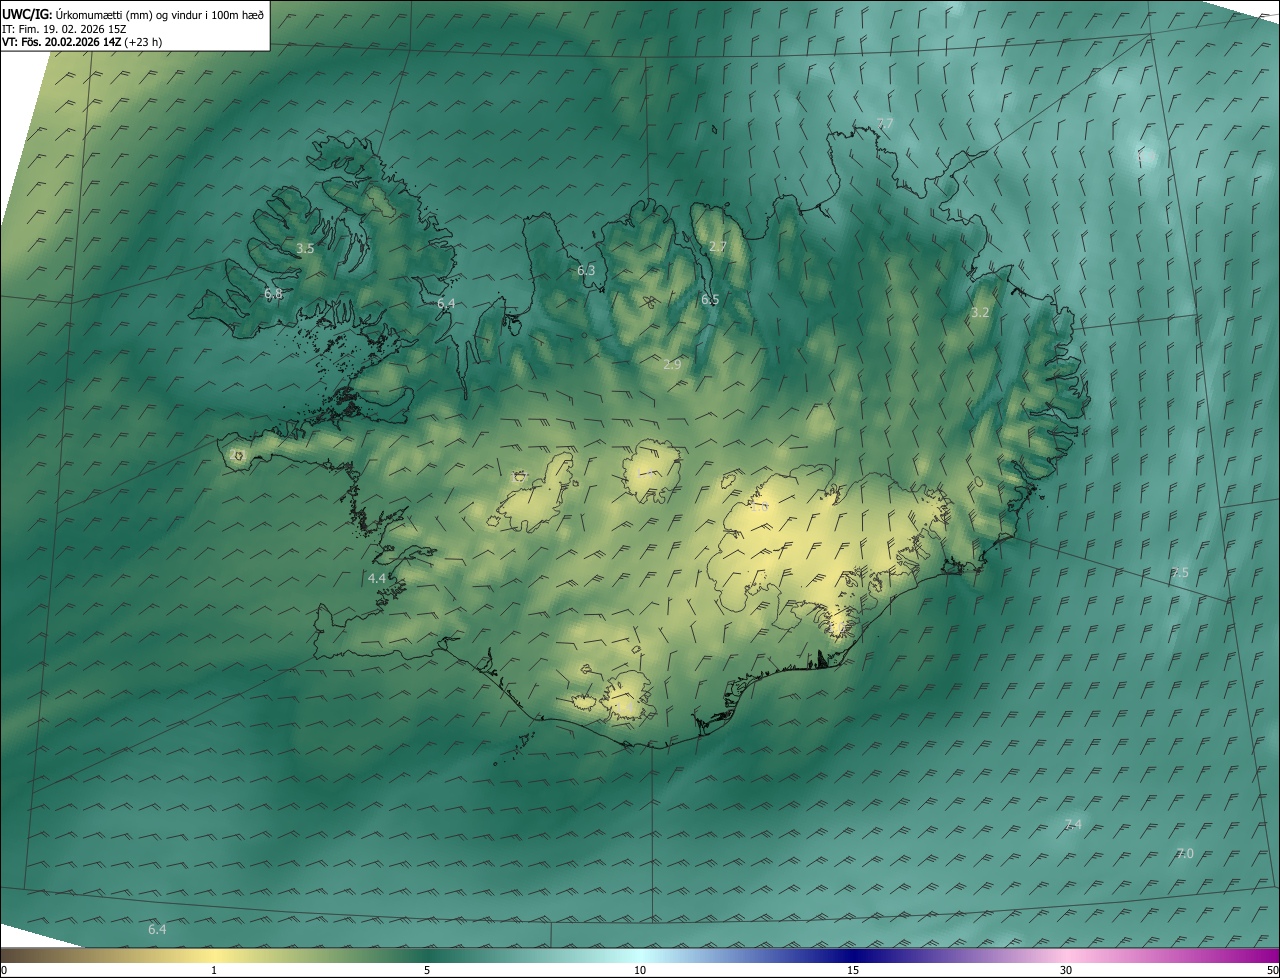Click the 3.2 value label on the map

point(980,312)
